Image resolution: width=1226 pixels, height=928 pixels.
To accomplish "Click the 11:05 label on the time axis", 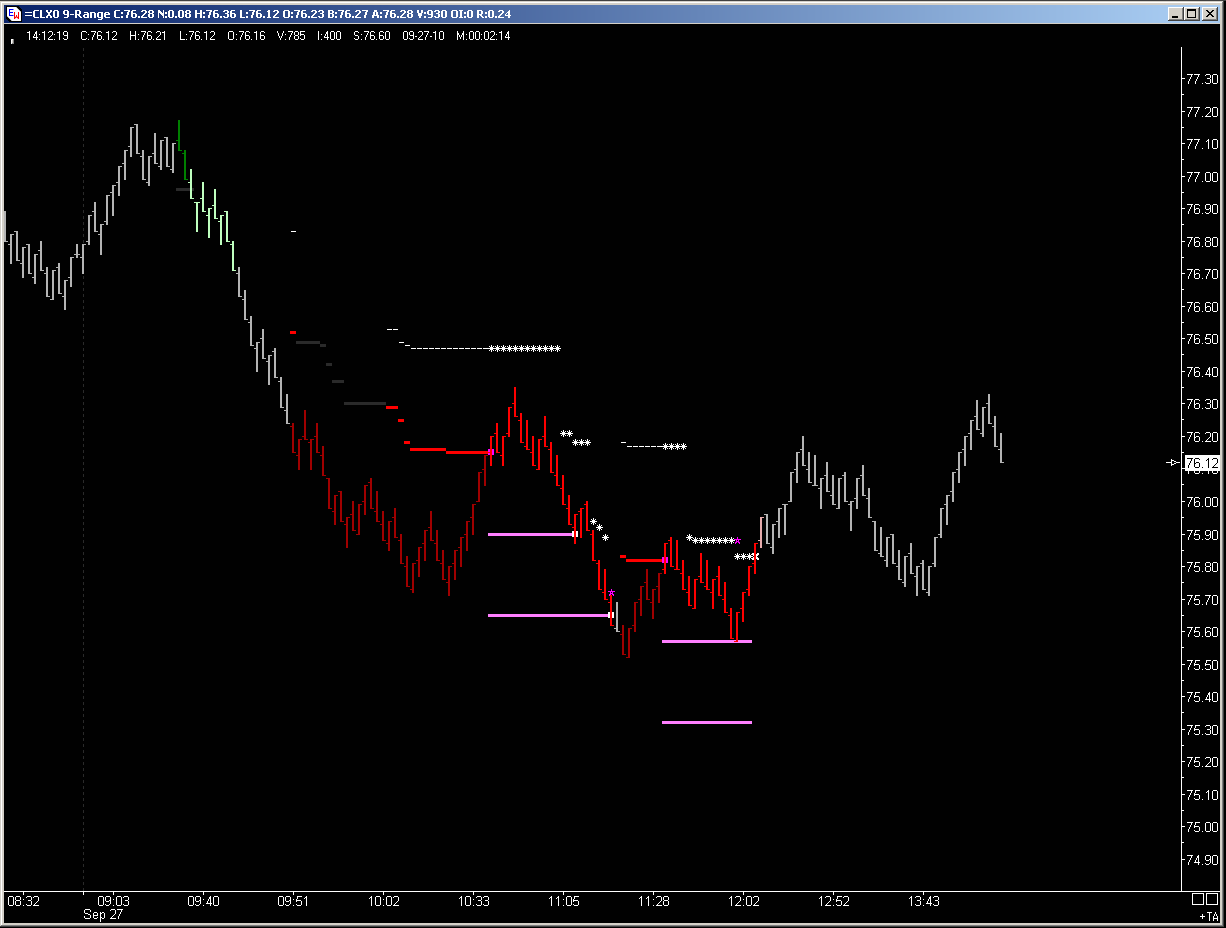I will point(564,902).
